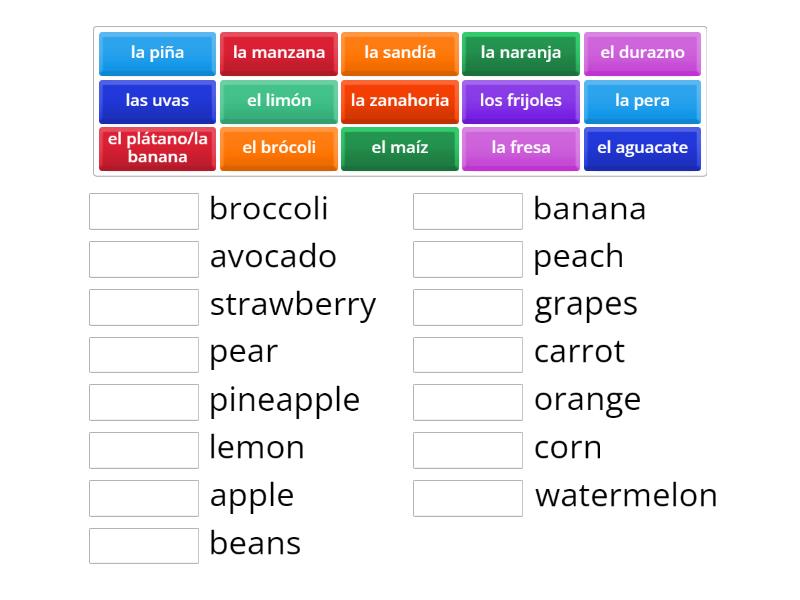Pick the "la zanahoria" tile

click(x=399, y=101)
